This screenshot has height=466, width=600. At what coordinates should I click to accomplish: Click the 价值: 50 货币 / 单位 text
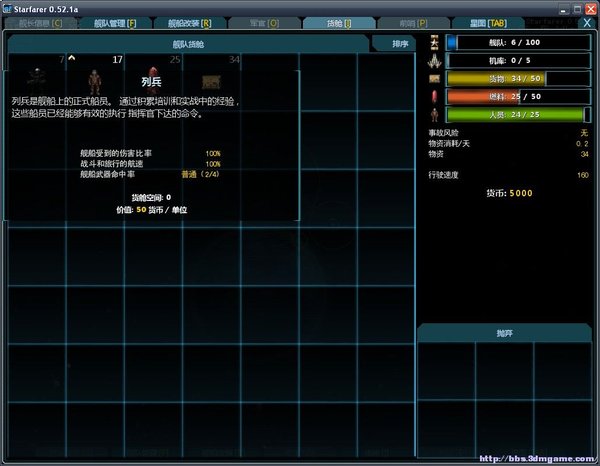152,210
